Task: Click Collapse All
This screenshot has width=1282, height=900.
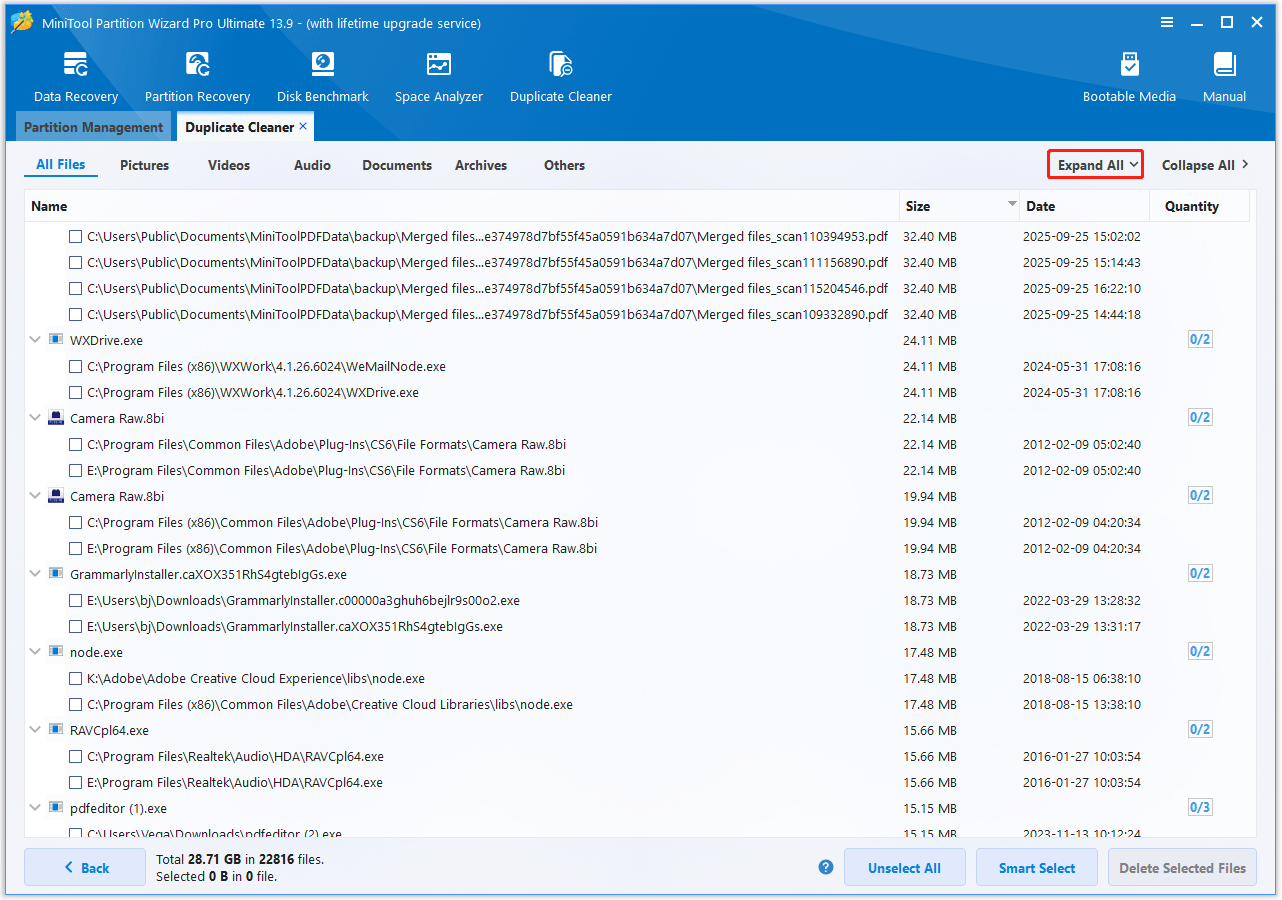Action: pos(1205,165)
